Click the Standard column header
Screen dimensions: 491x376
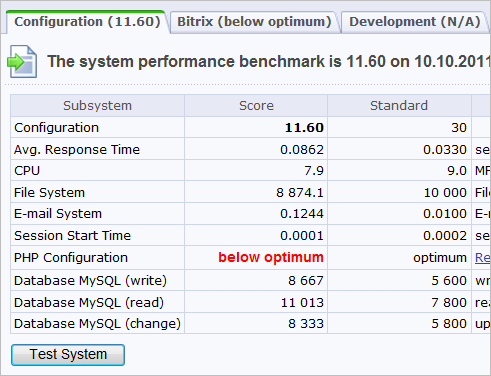click(x=399, y=106)
